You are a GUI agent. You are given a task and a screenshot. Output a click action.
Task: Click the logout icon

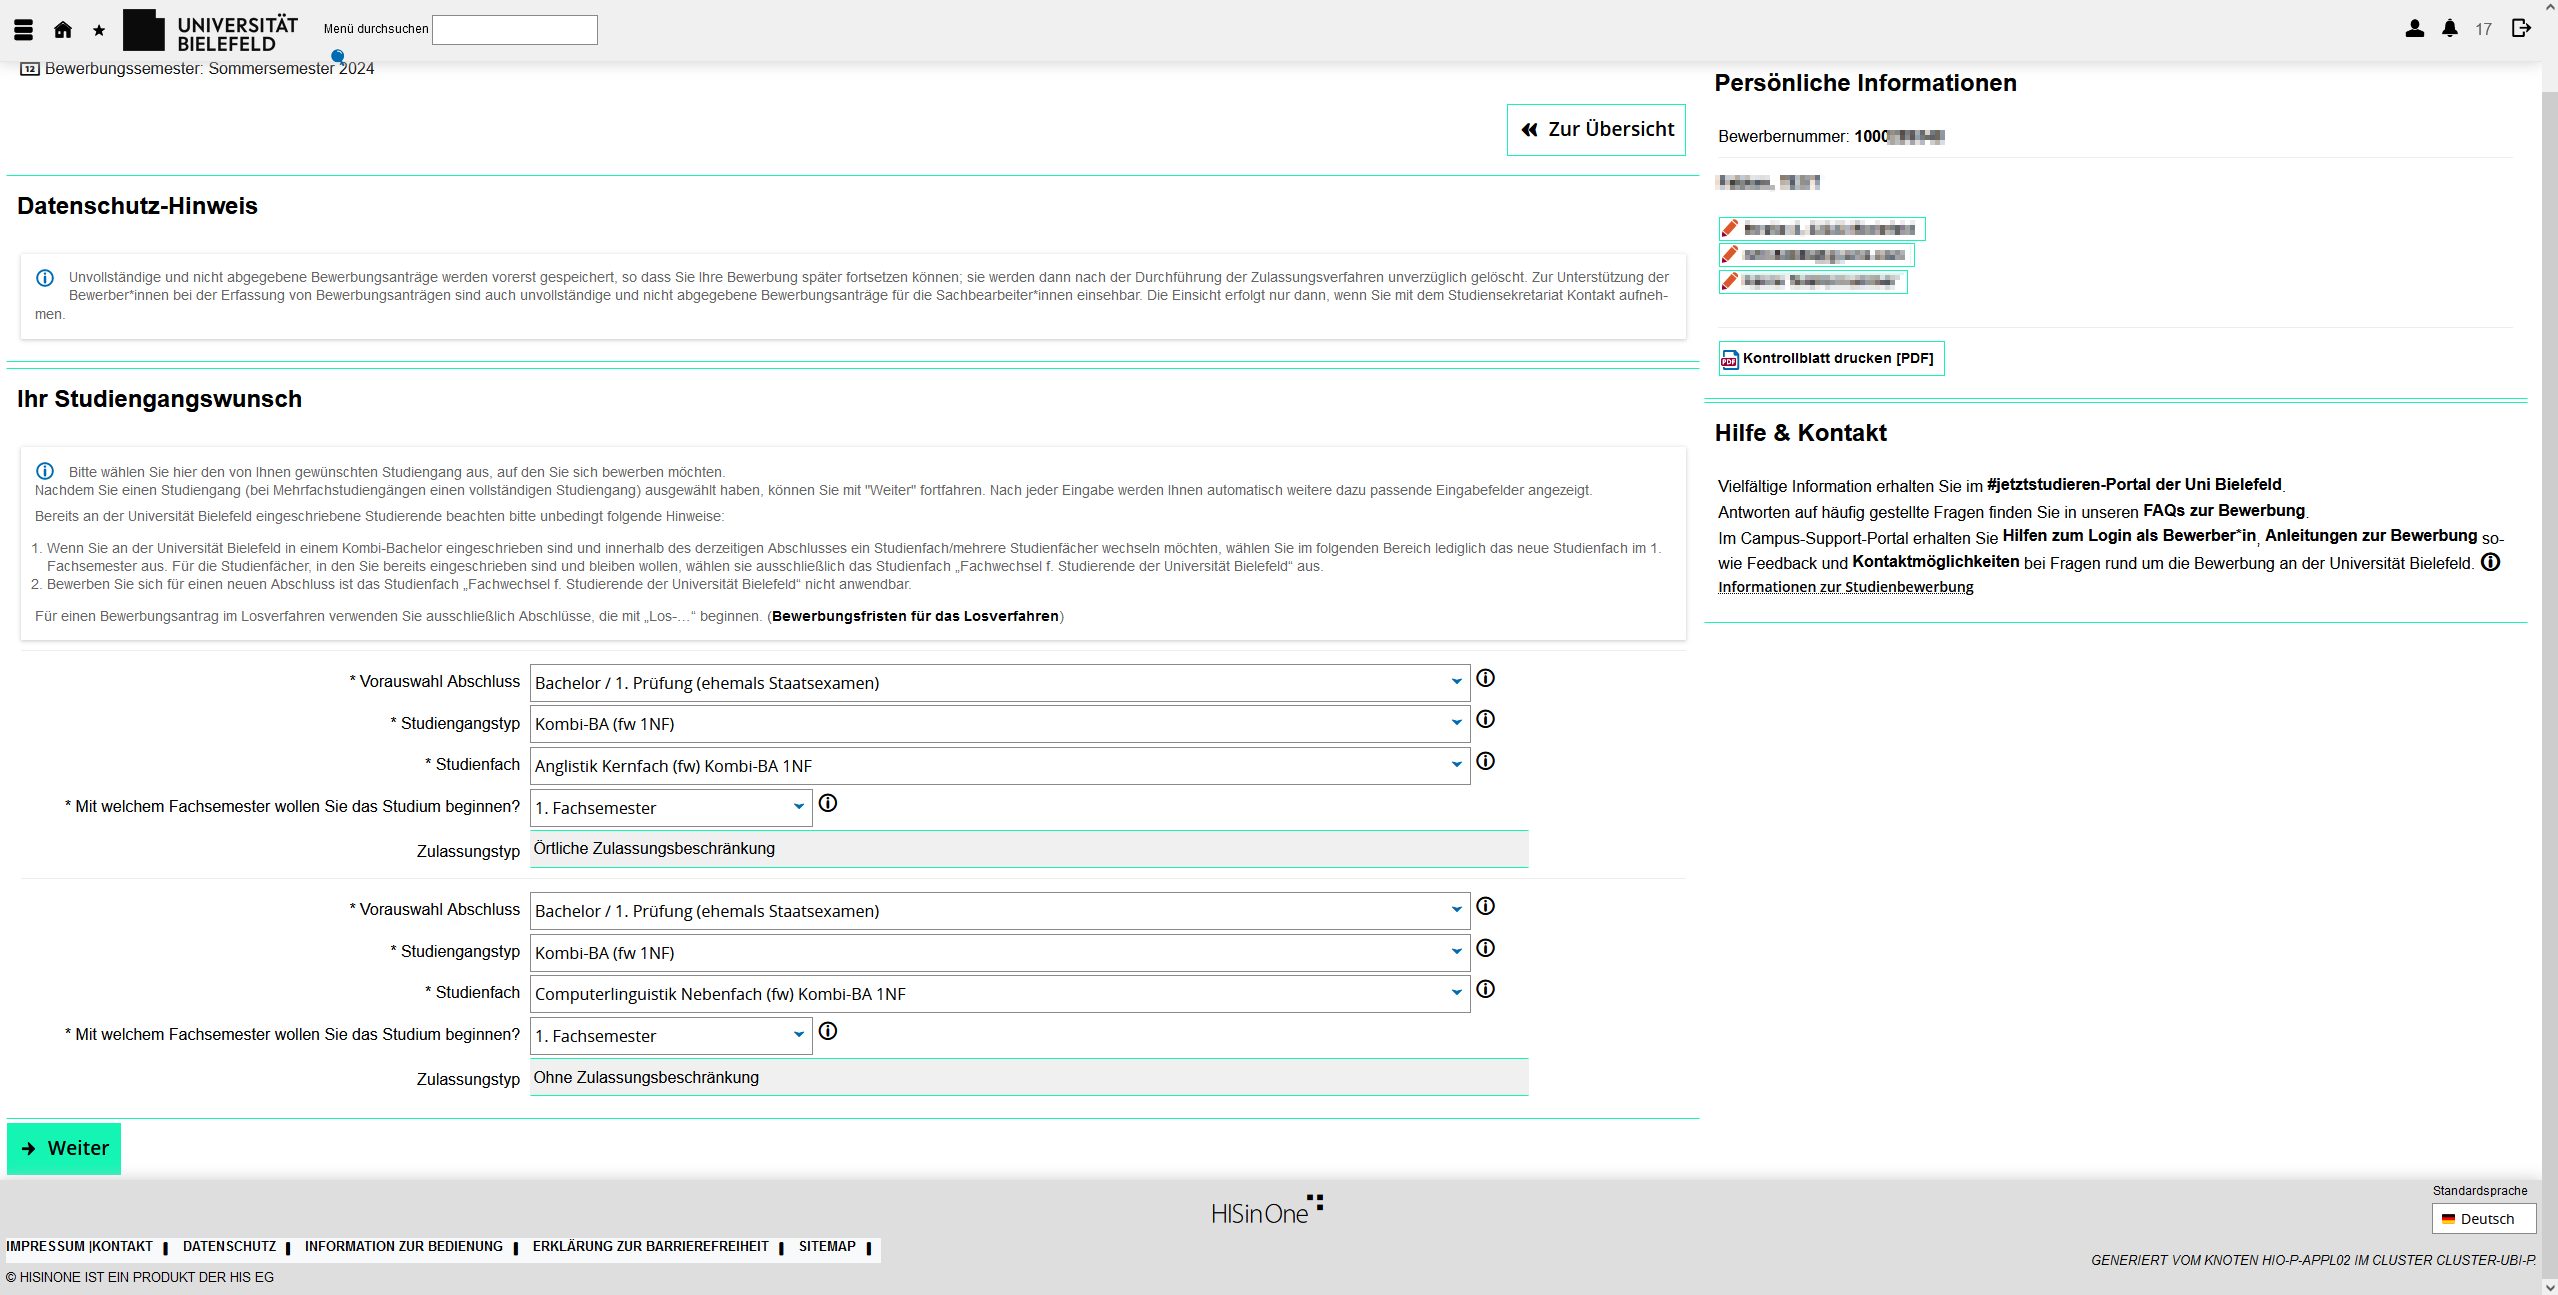pyautogui.click(x=2521, y=28)
